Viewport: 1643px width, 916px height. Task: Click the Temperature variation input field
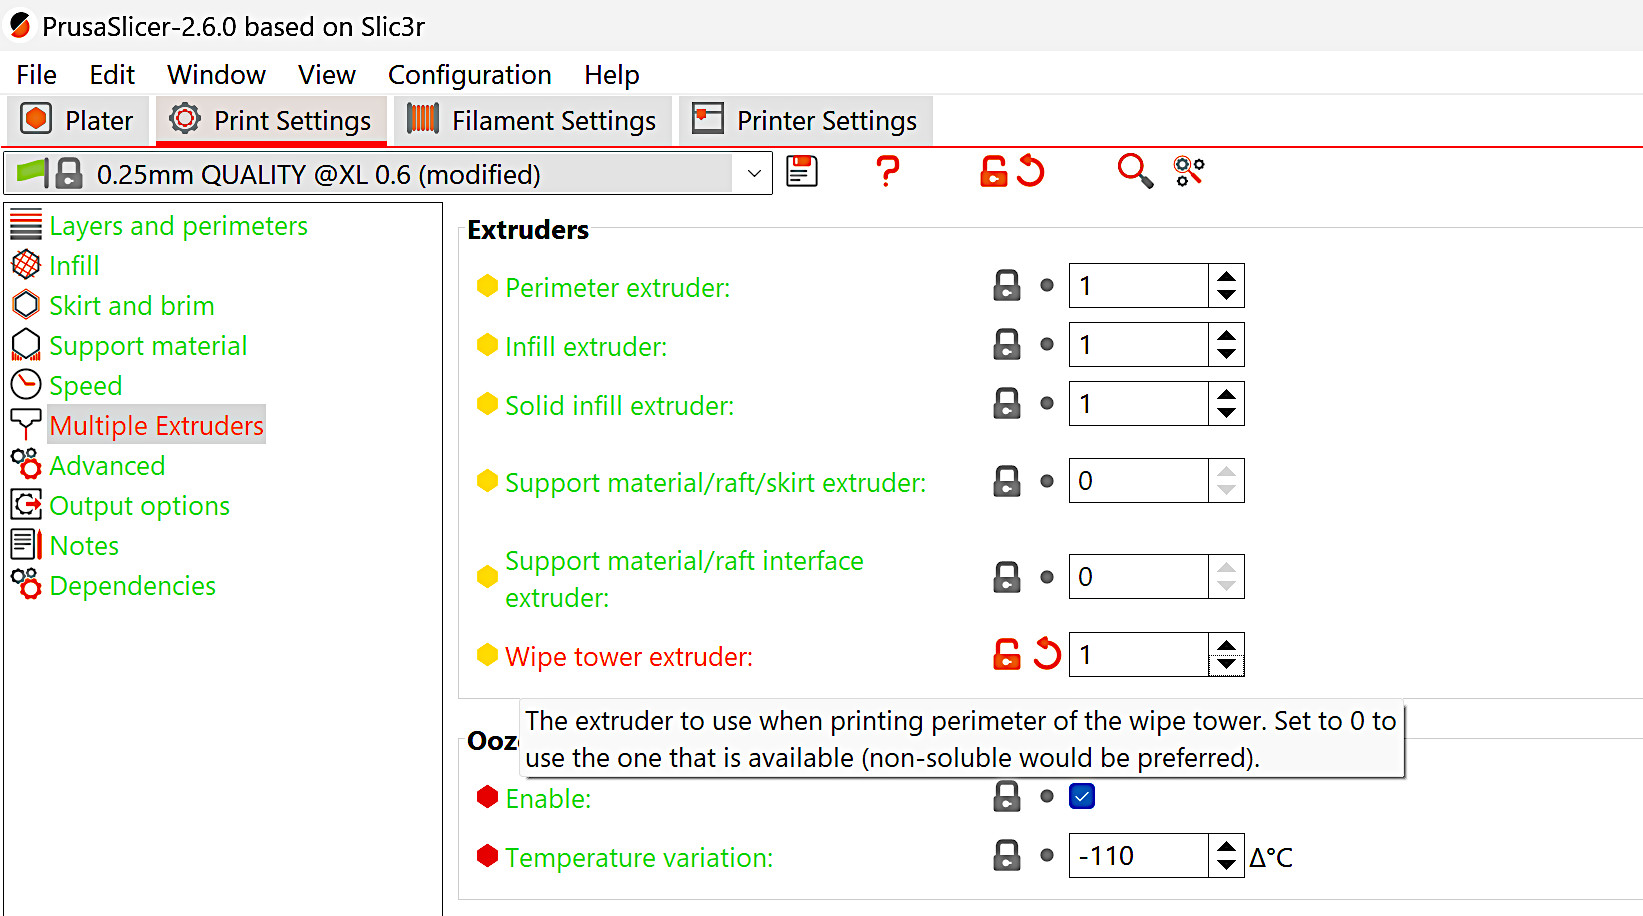pyautogui.click(x=1137, y=856)
